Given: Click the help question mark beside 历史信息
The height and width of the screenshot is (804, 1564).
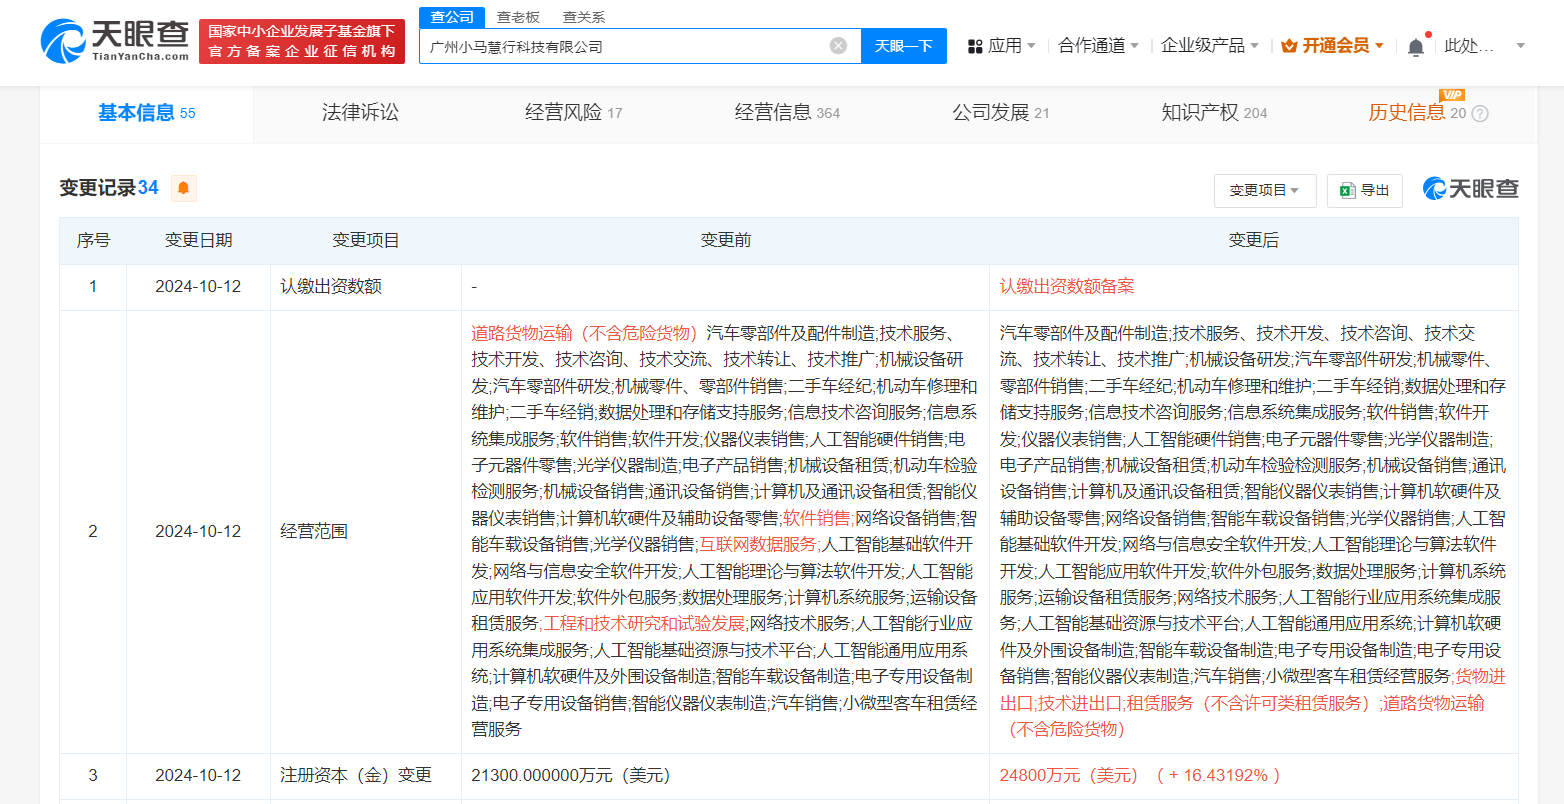Looking at the screenshot, I should 1480,114.
